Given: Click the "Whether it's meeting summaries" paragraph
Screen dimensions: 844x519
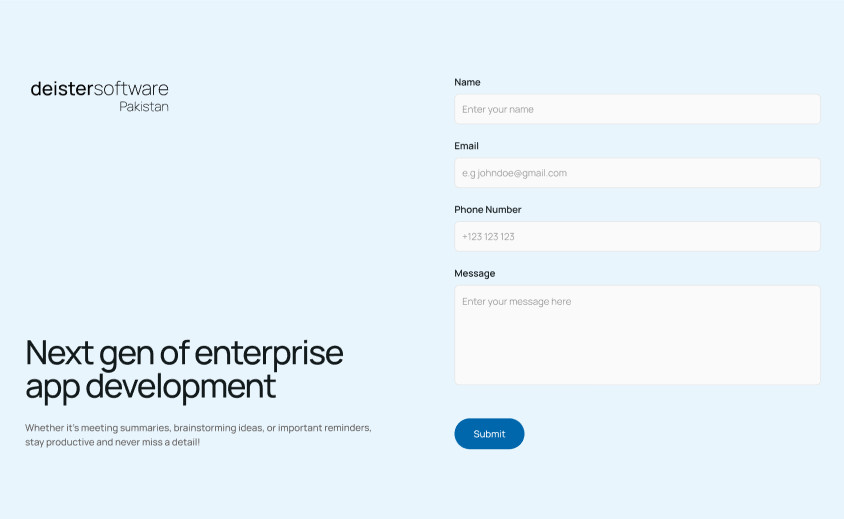Looking at the screenshot, I should (x=198, y=435).
